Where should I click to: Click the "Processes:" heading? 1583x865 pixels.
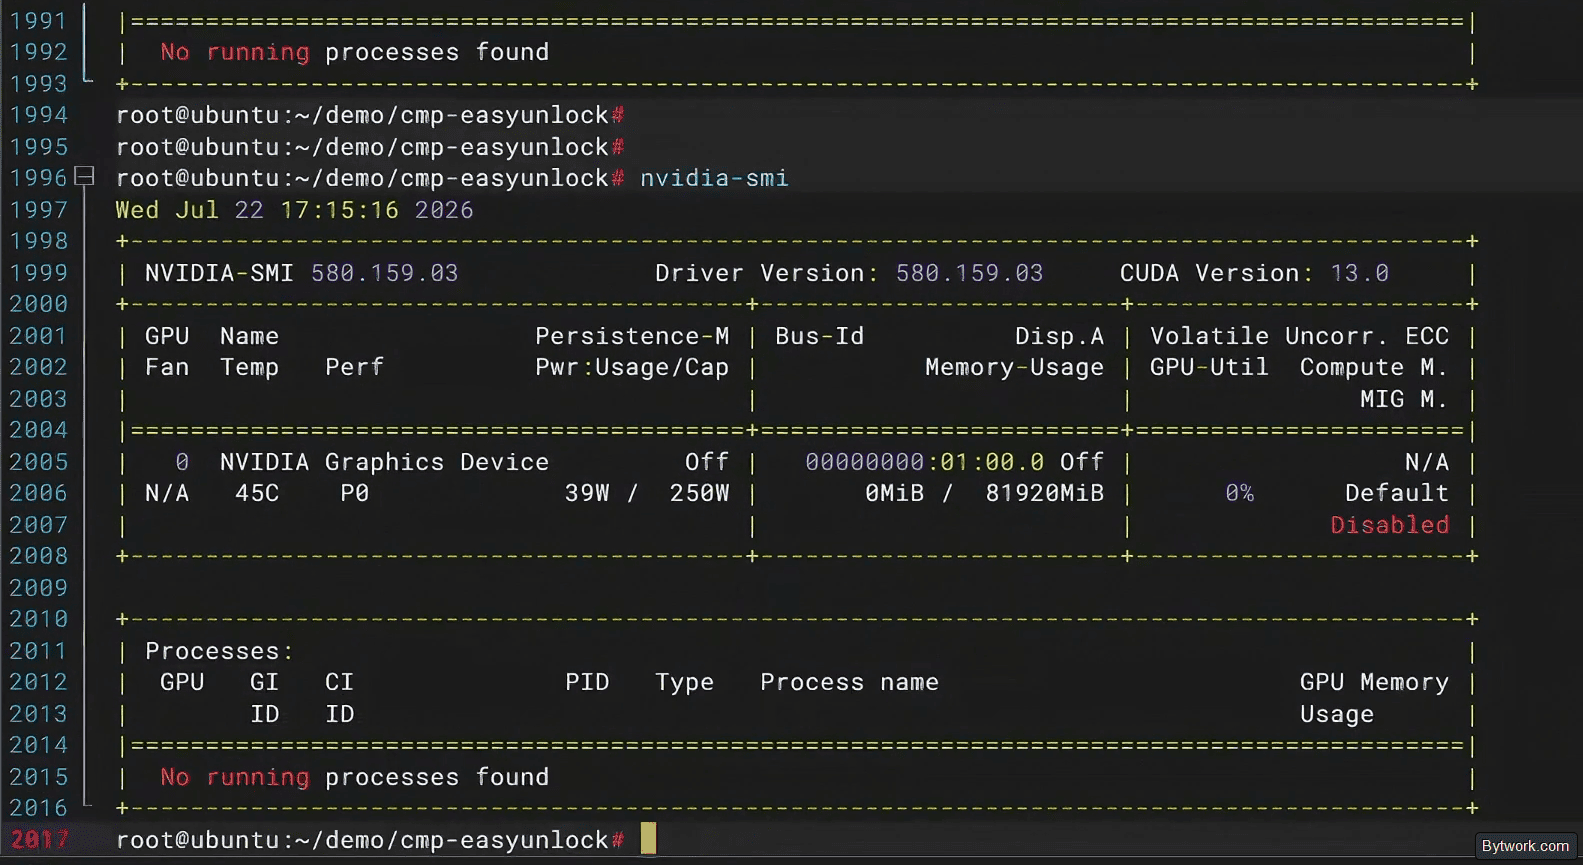point(219,651)
